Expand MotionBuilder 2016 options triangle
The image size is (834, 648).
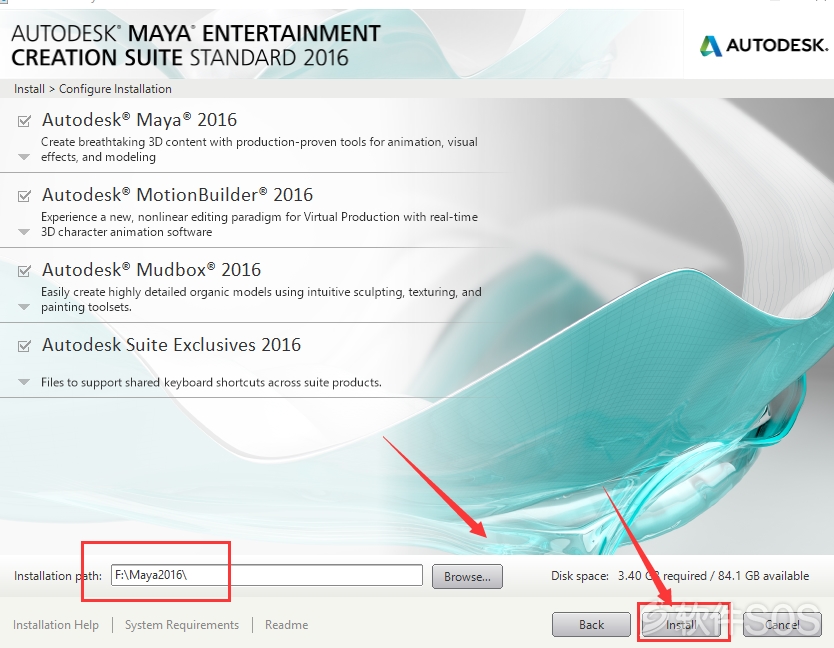[24, 232]
